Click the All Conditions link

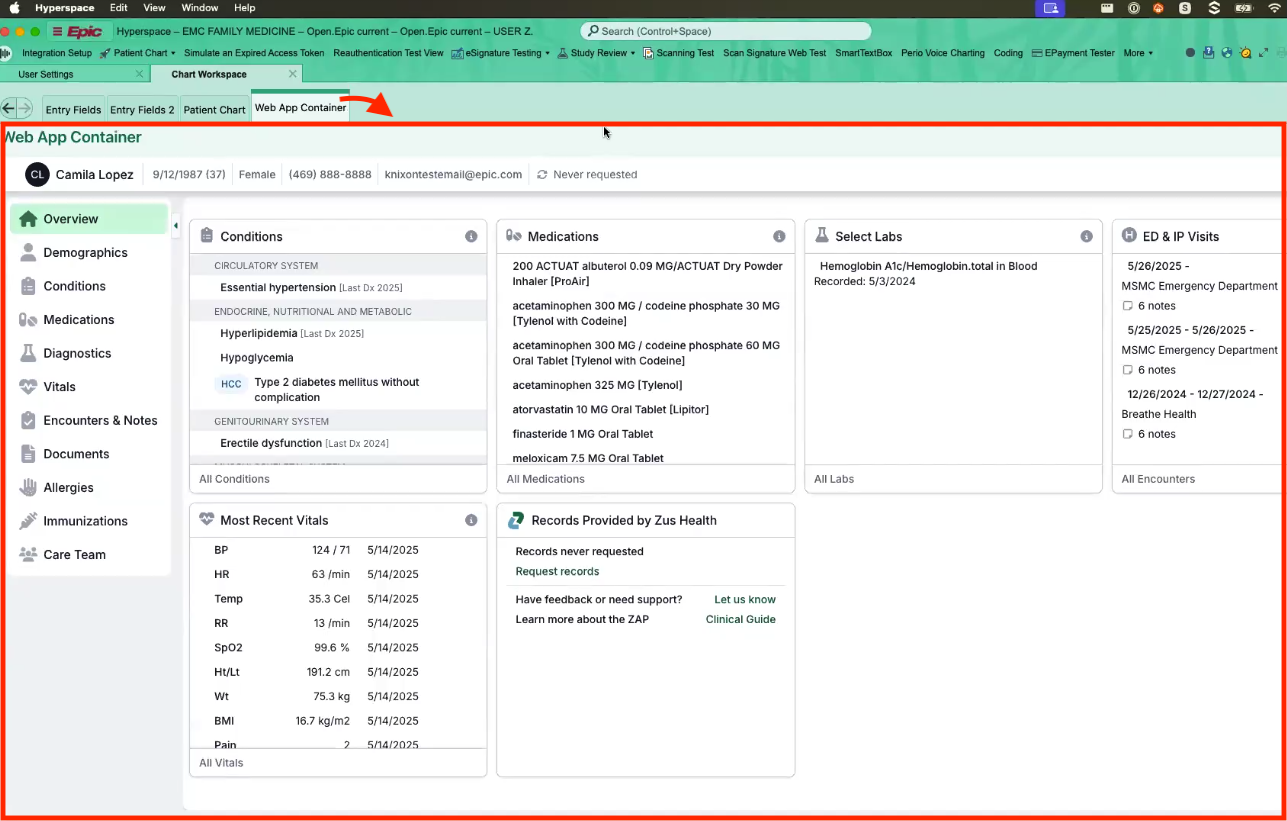pyautogui.click(x=234, y=479)
